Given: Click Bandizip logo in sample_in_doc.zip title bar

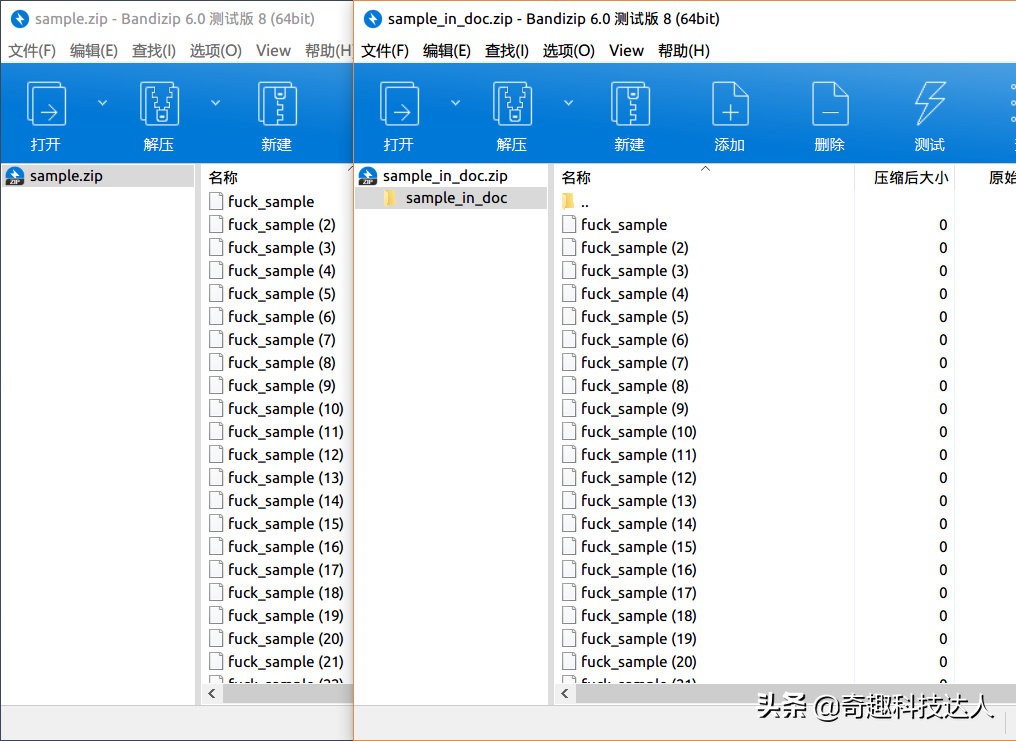Looking at the screenshot, I should pyautogui.click(x=373, y=19).
